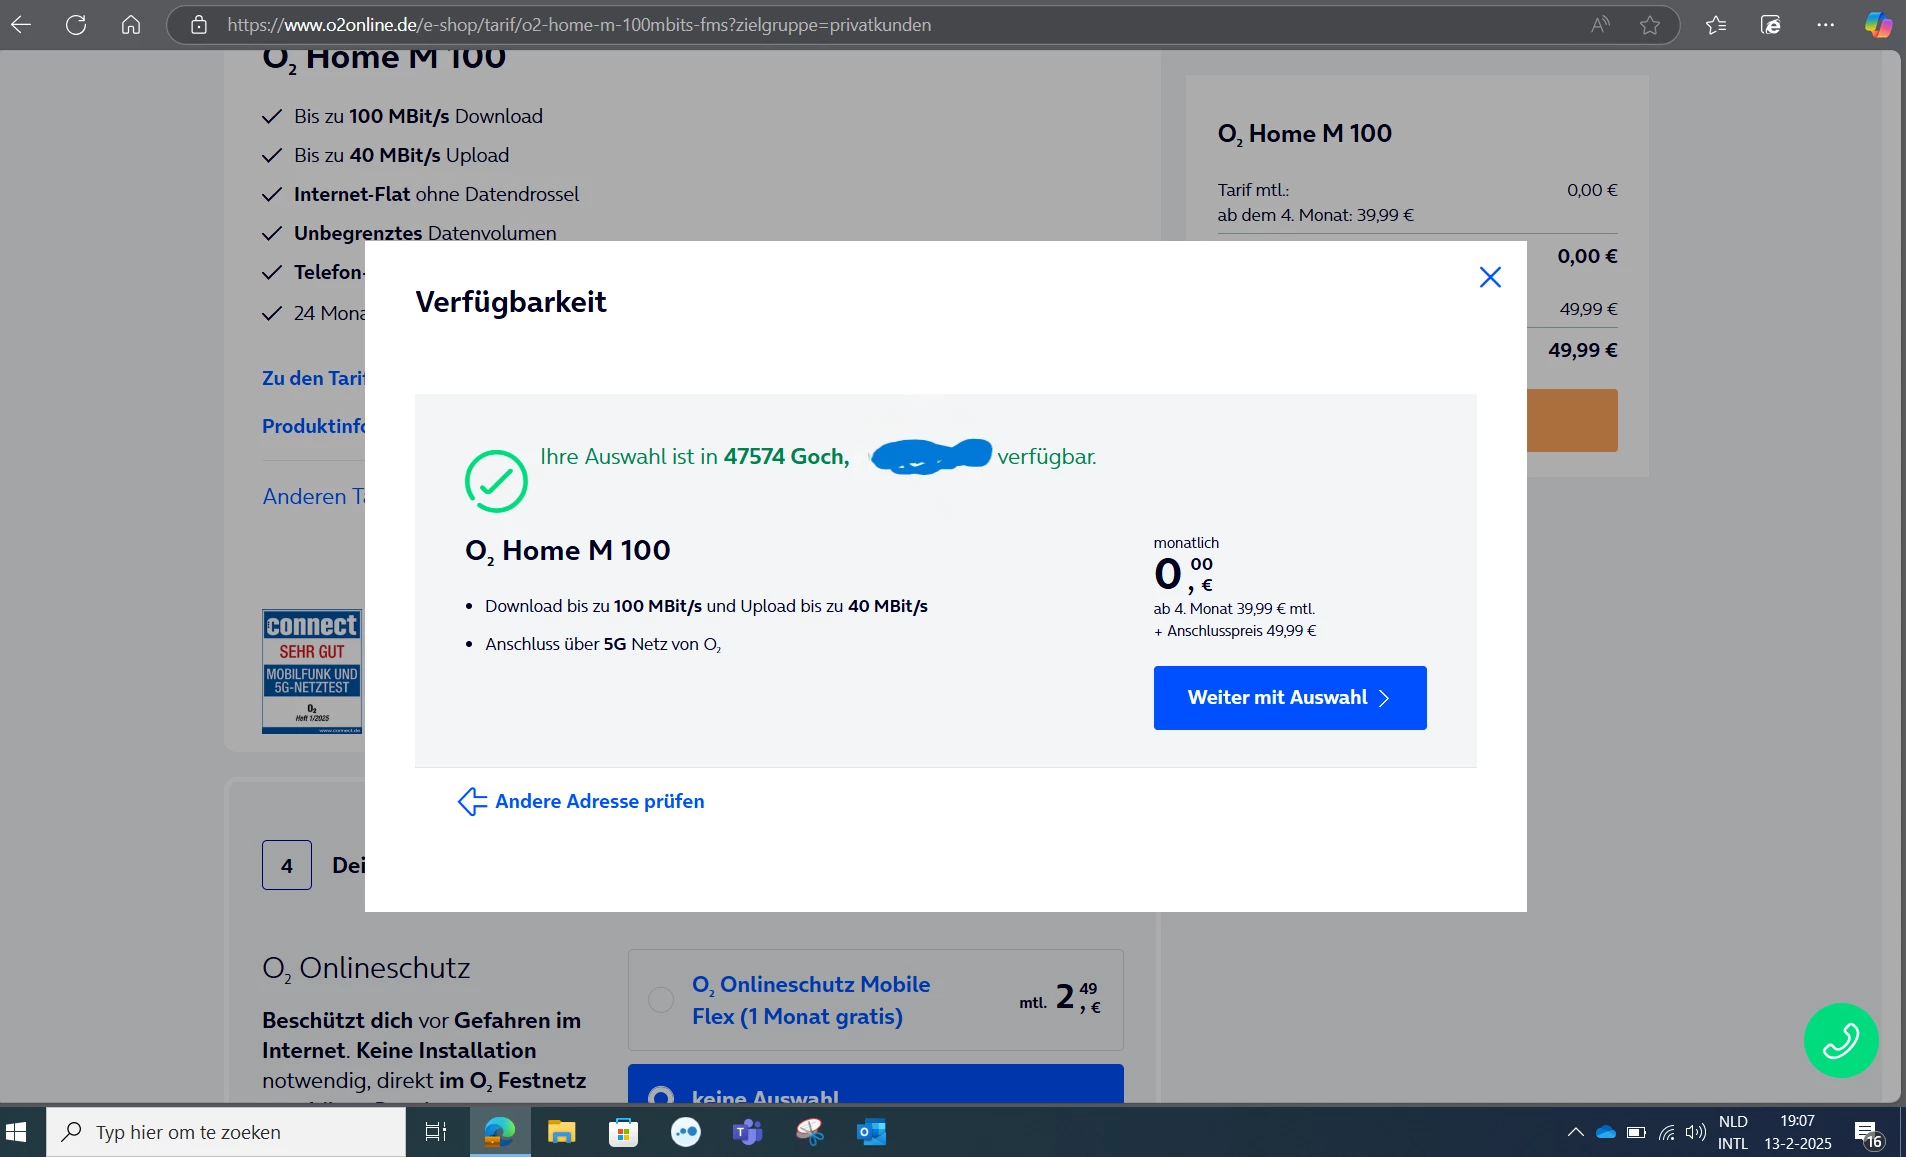Screen dimensions: 1906x1157
Task: Click the 'O2 Onlineschutz' section heading
Action: coord(366,968)
